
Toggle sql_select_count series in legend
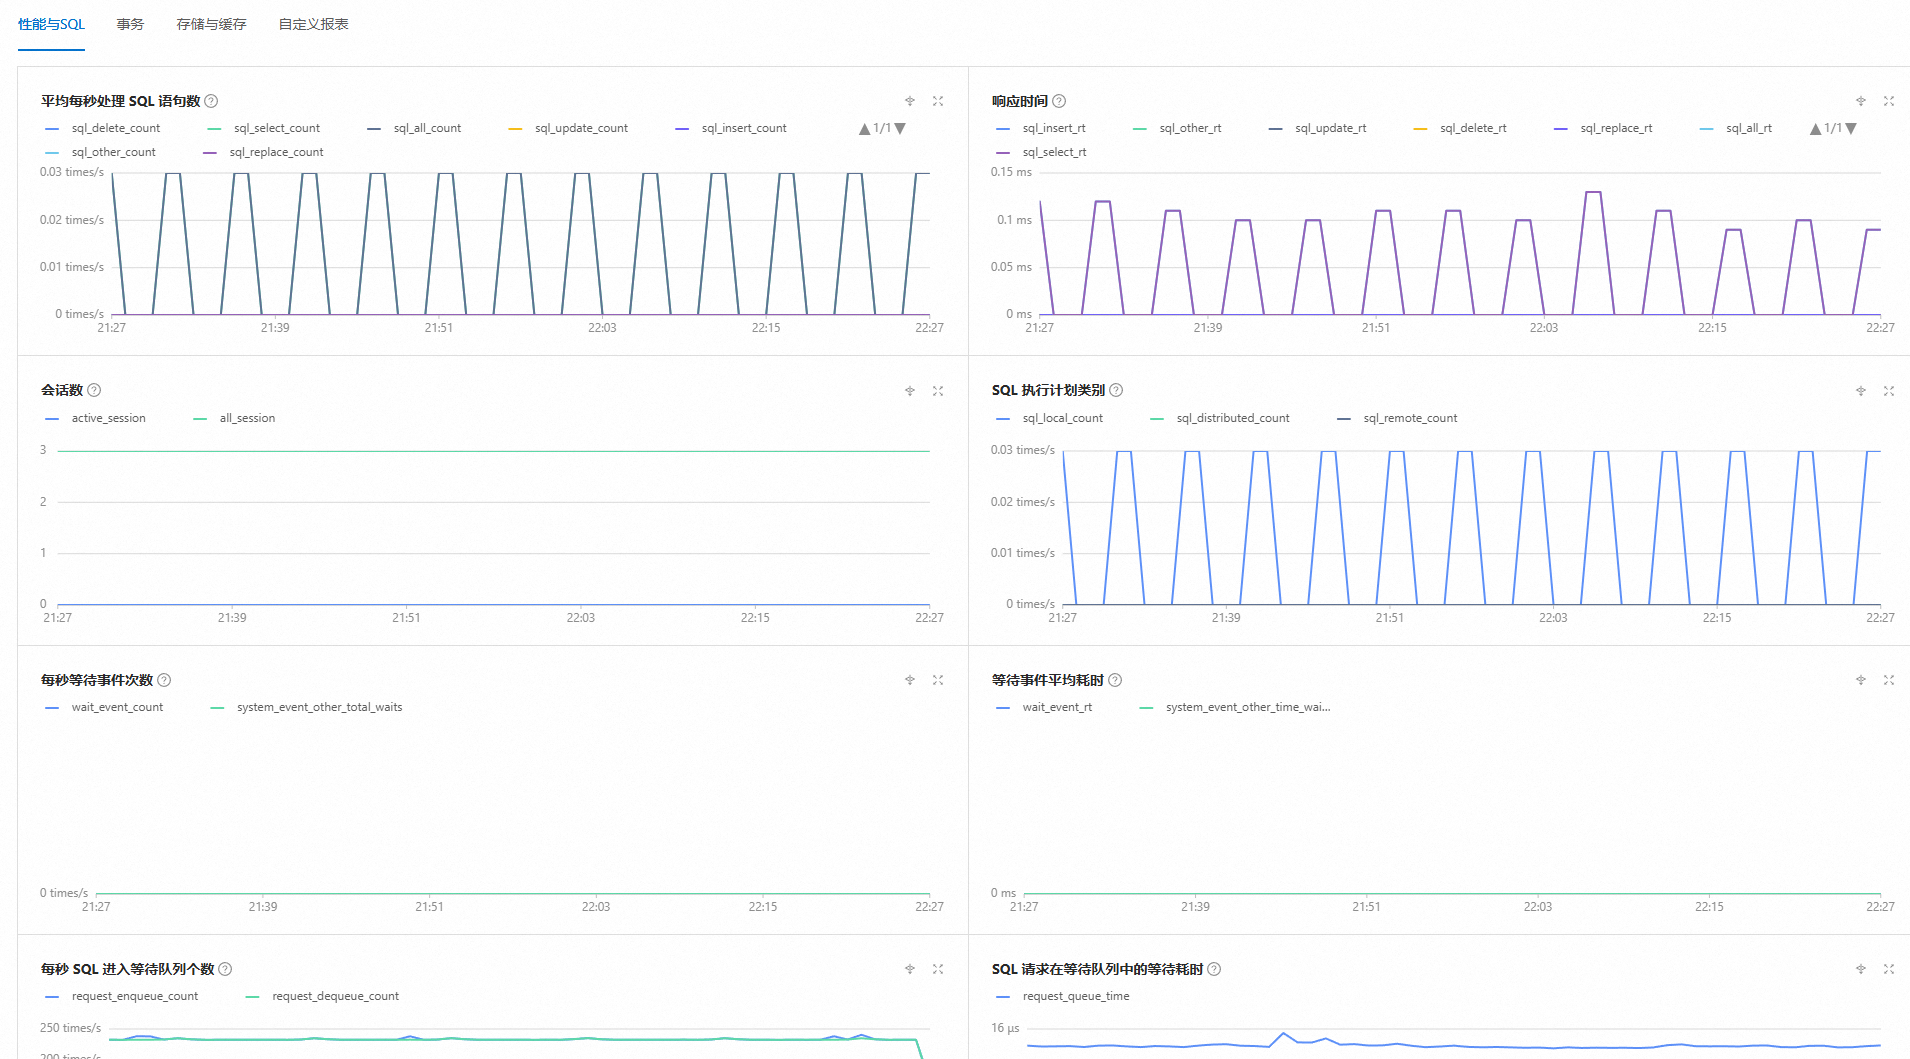(276, 128)
